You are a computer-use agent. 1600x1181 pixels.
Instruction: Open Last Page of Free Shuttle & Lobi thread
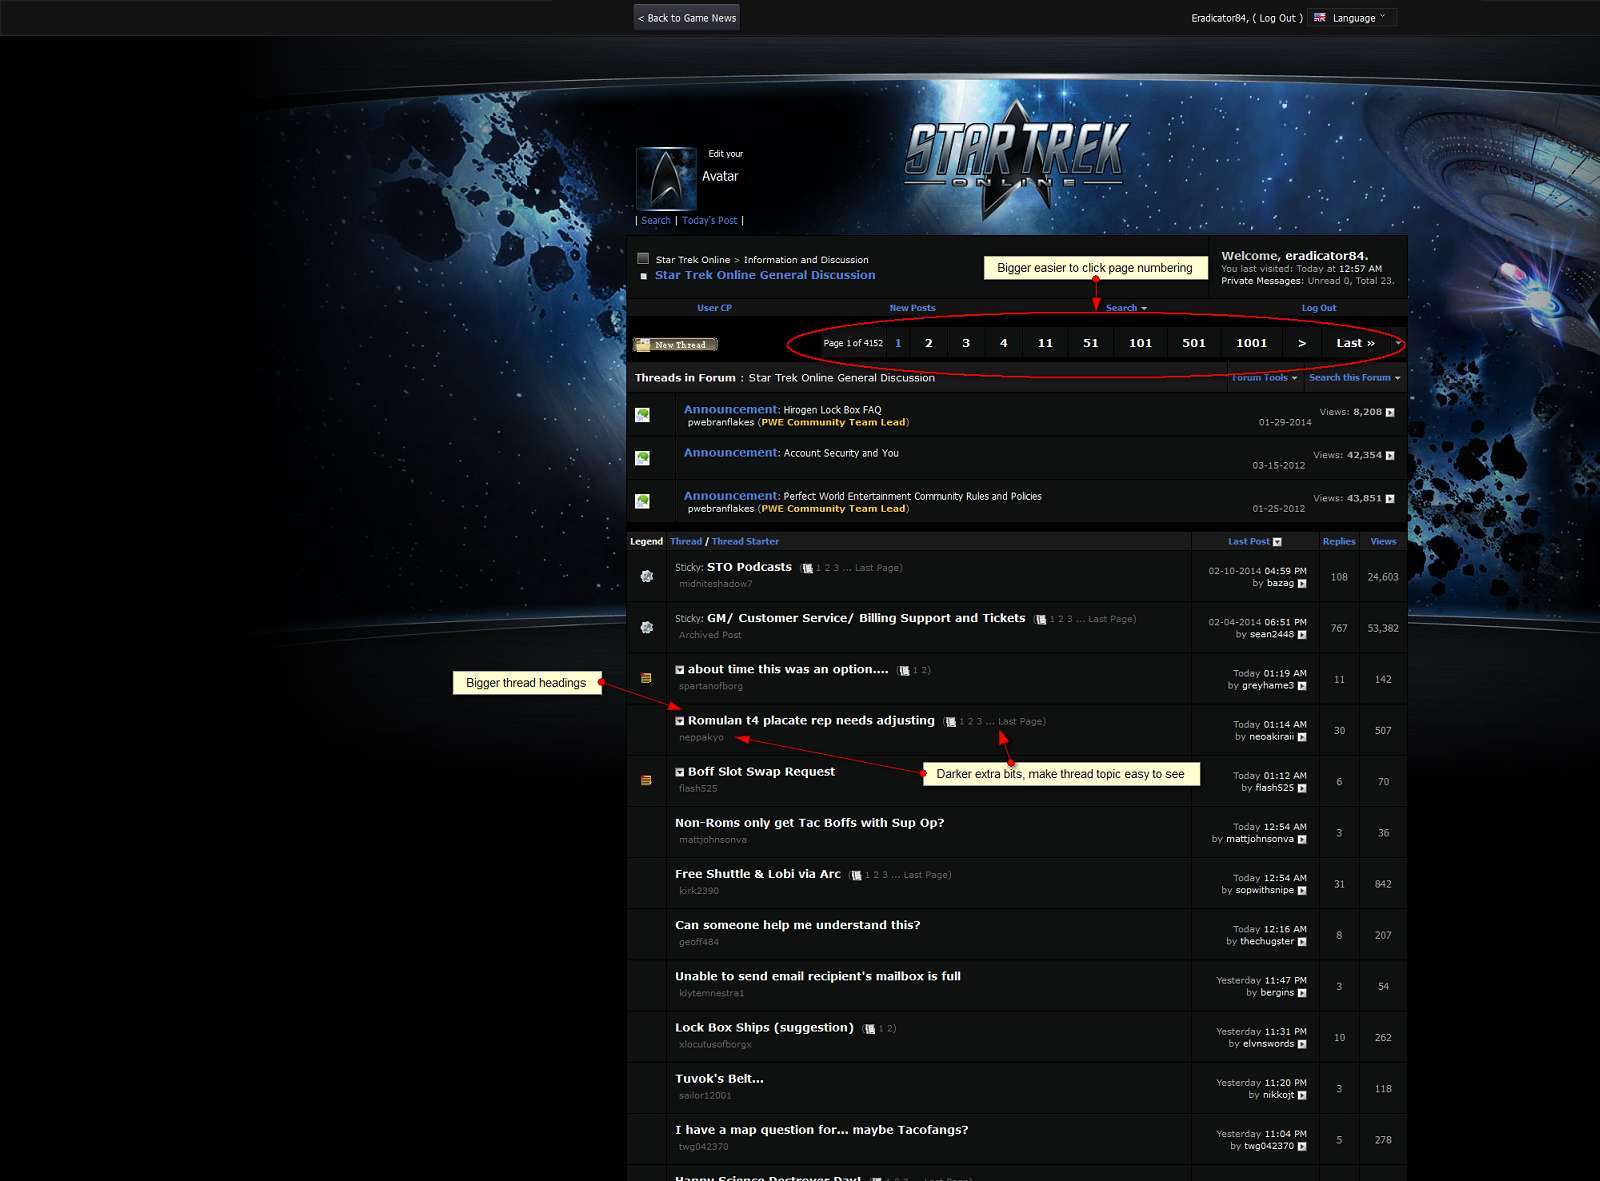point(924,875)
